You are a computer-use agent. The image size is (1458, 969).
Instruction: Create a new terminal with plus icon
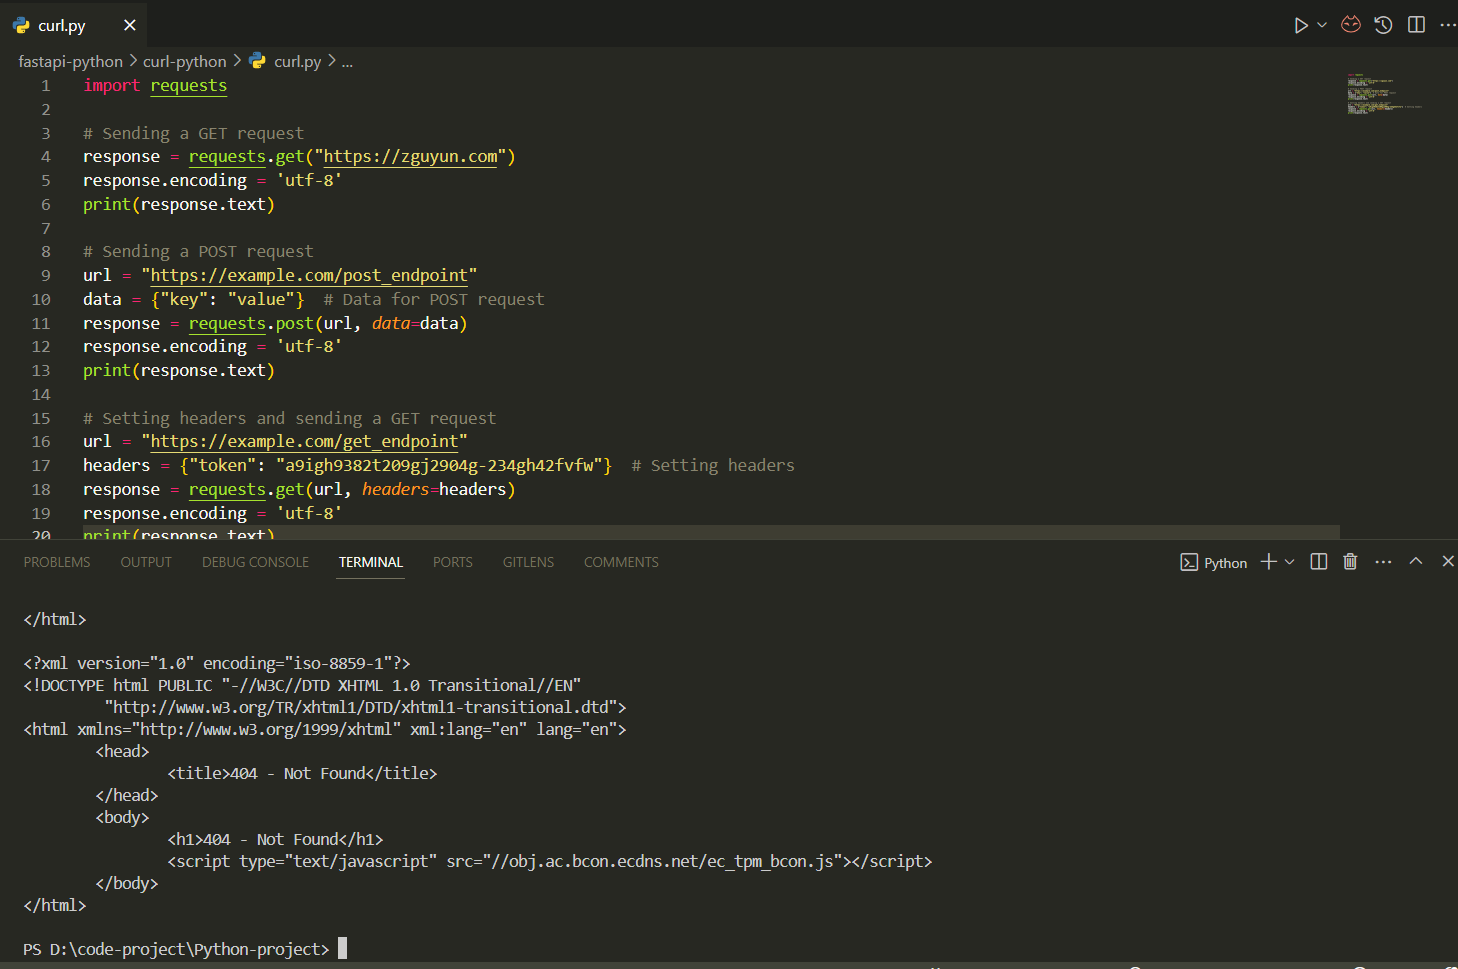pyautogui.click(x=1268, y=562)
